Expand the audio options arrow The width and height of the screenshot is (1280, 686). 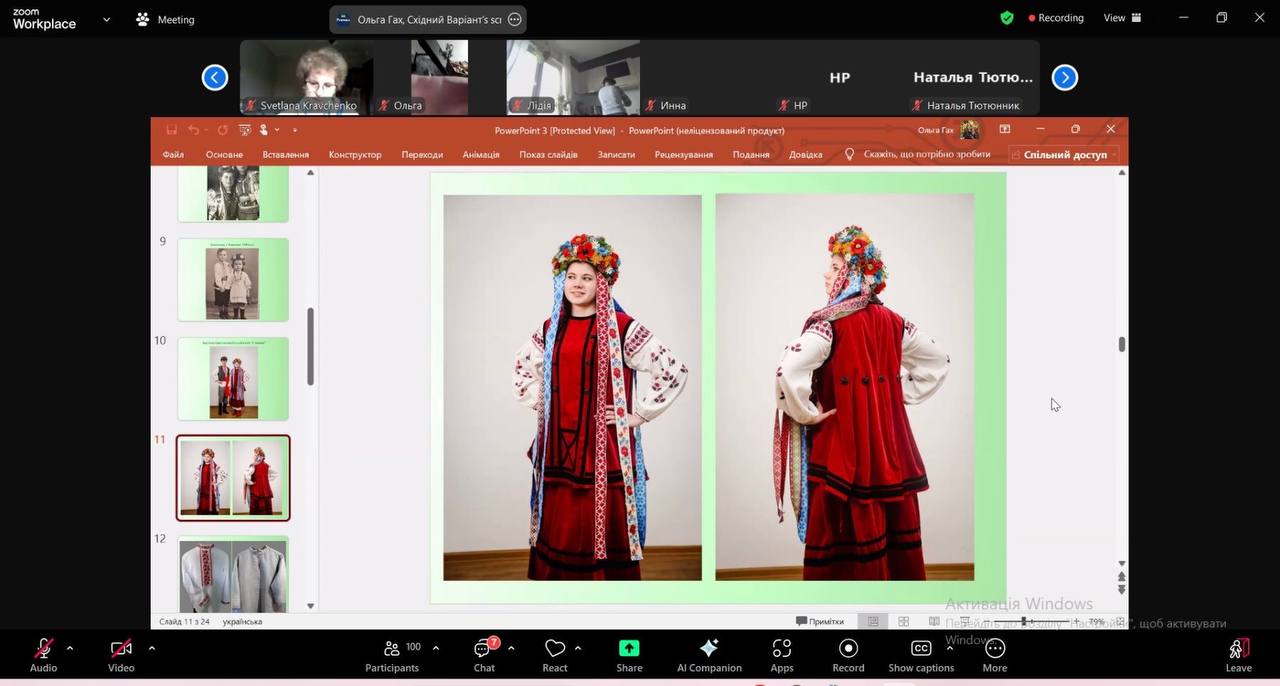[70, 648]
